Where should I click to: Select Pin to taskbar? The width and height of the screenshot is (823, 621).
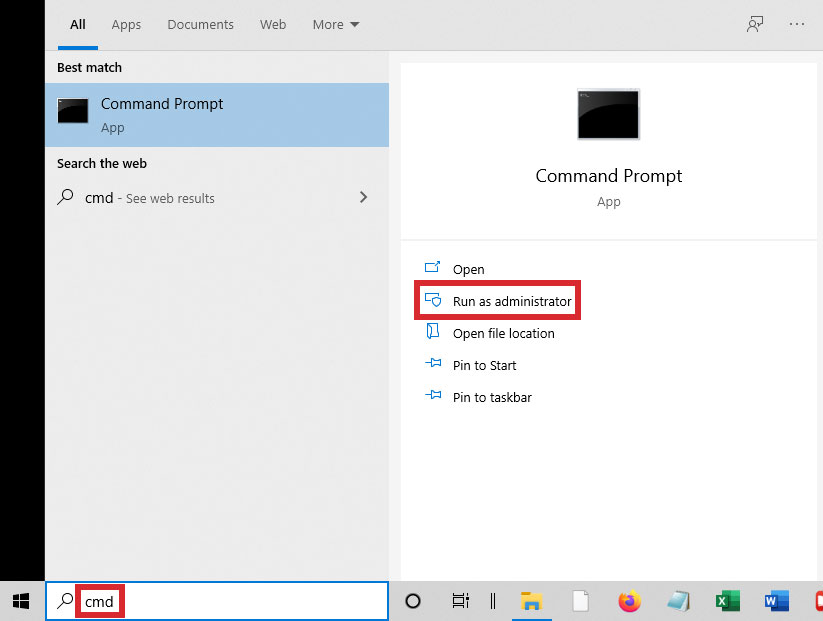(492, 397)
